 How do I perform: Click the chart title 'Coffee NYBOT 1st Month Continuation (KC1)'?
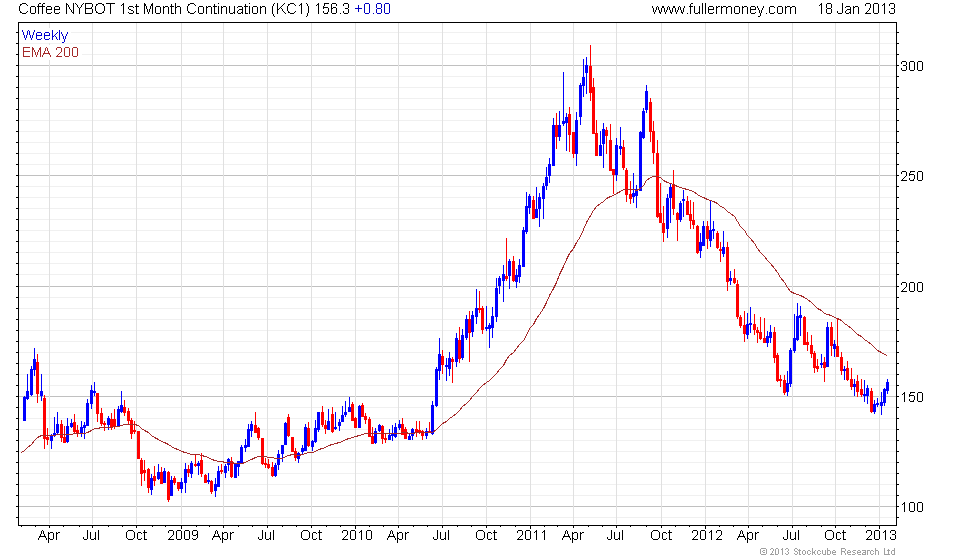pyautogui.click(x=164, y=9)
